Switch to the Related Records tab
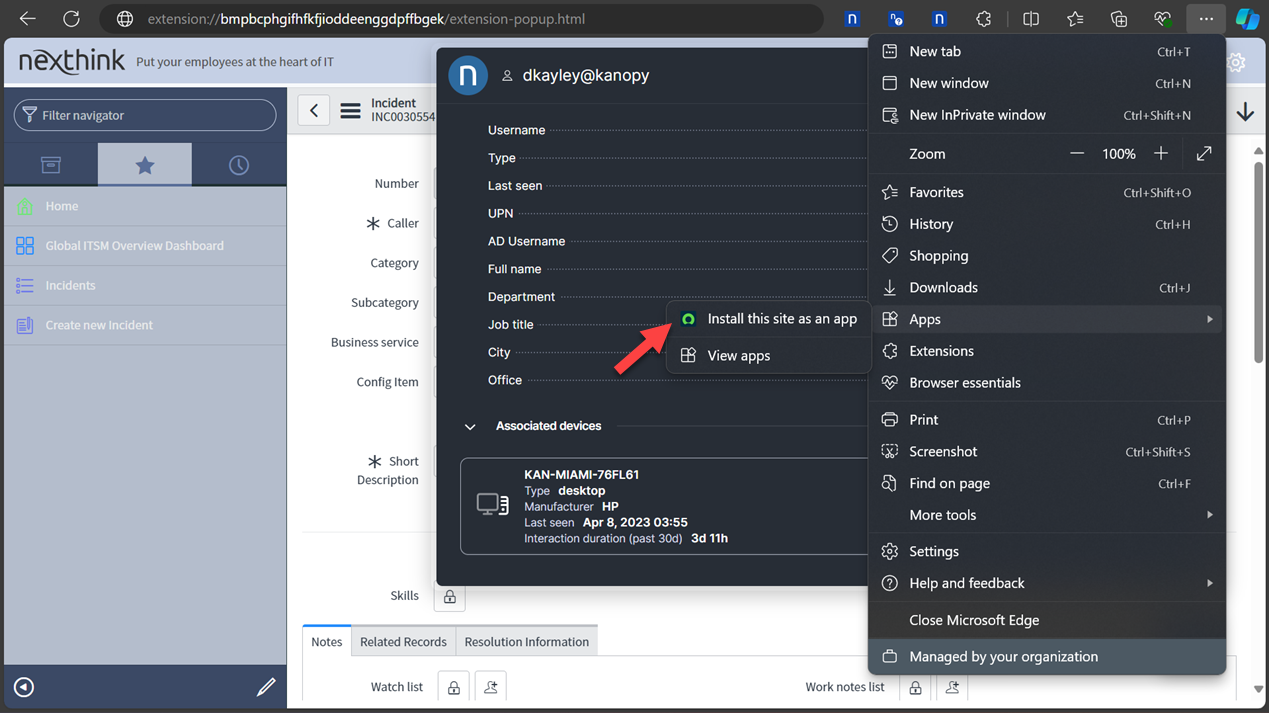Viewport: 1269px width, 713px height. coord(403,642)
